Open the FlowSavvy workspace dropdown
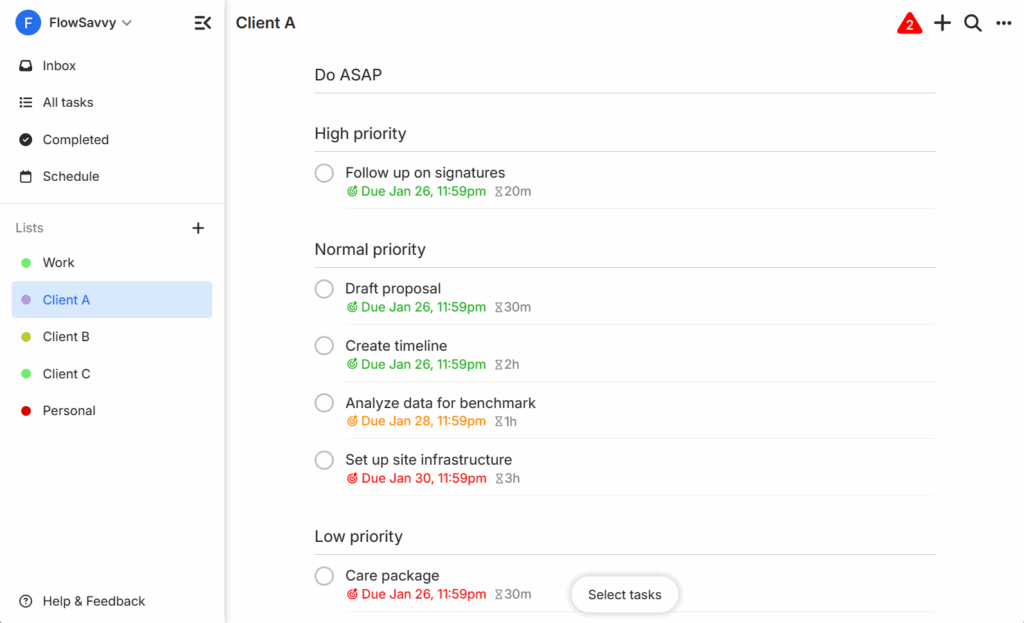 pyautogui.click(x=84, y=22)
